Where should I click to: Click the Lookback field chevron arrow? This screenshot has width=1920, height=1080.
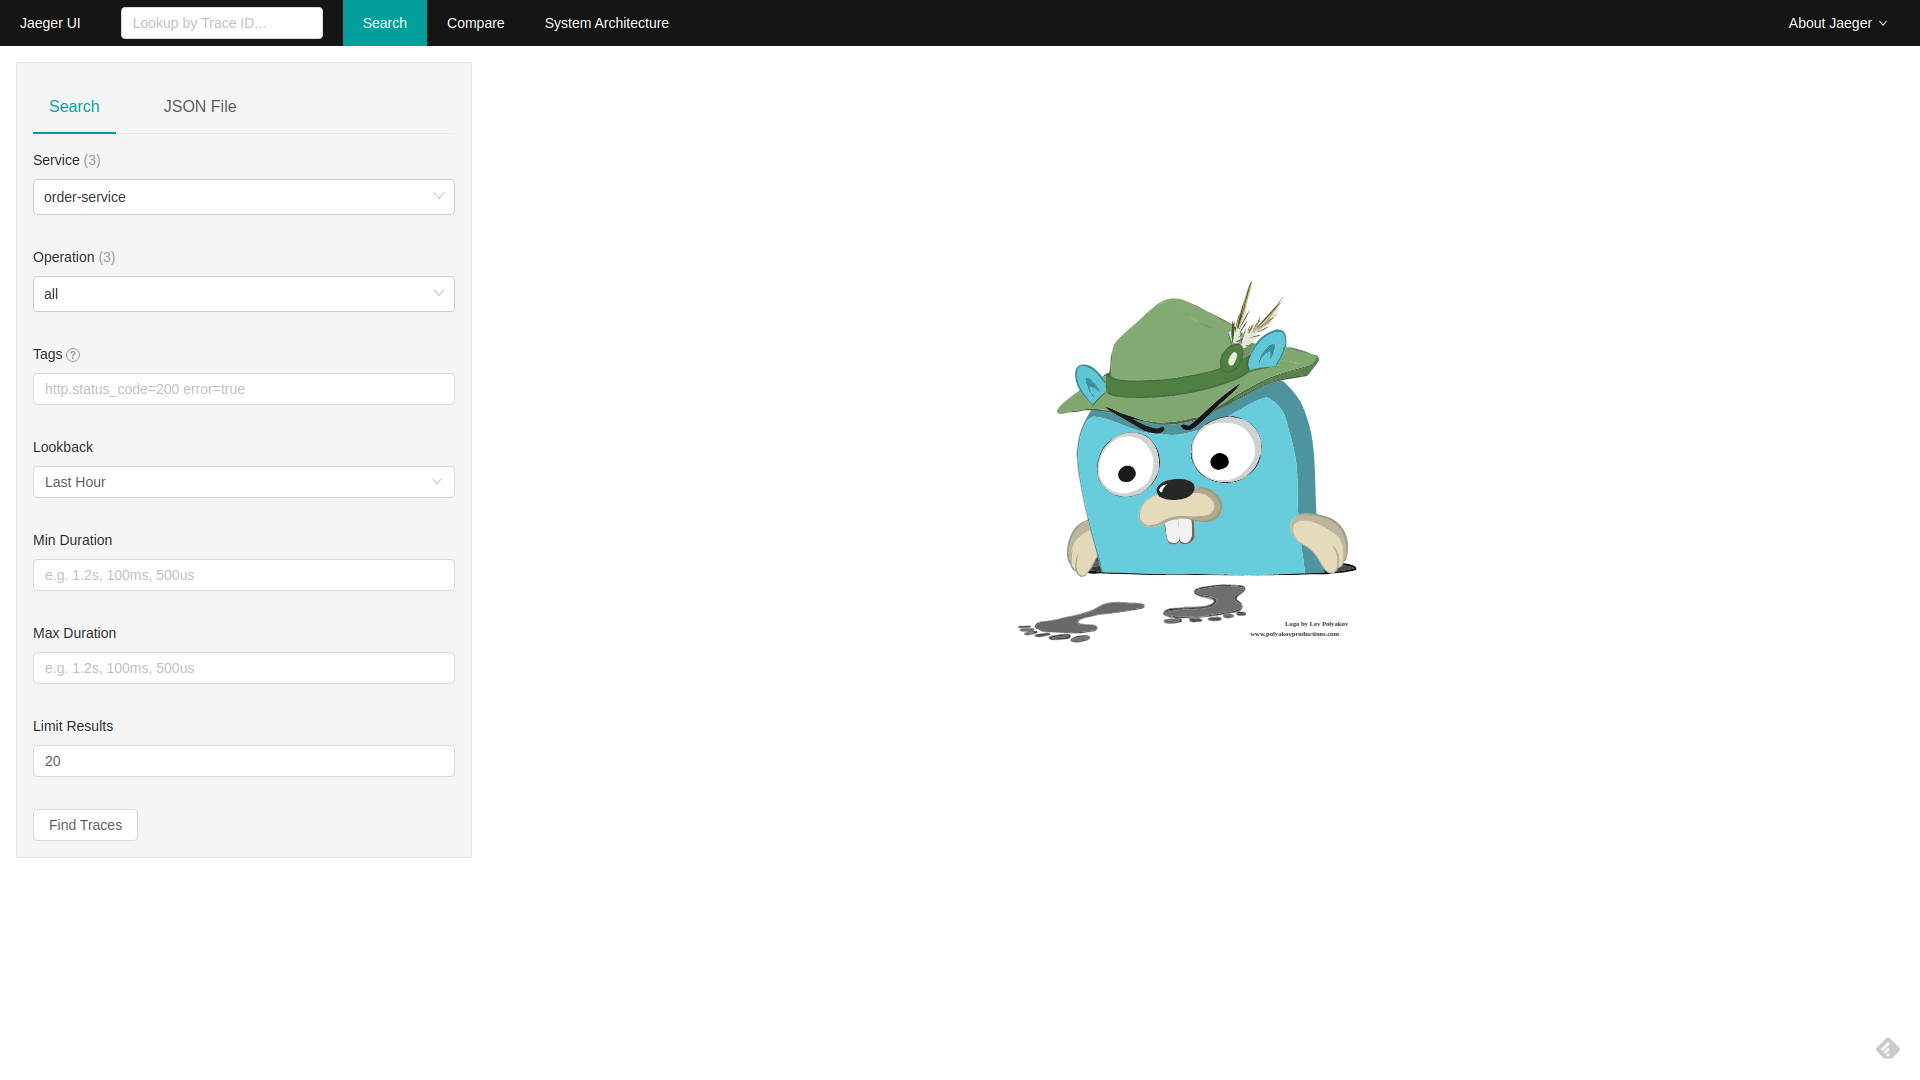coord(437,482)
